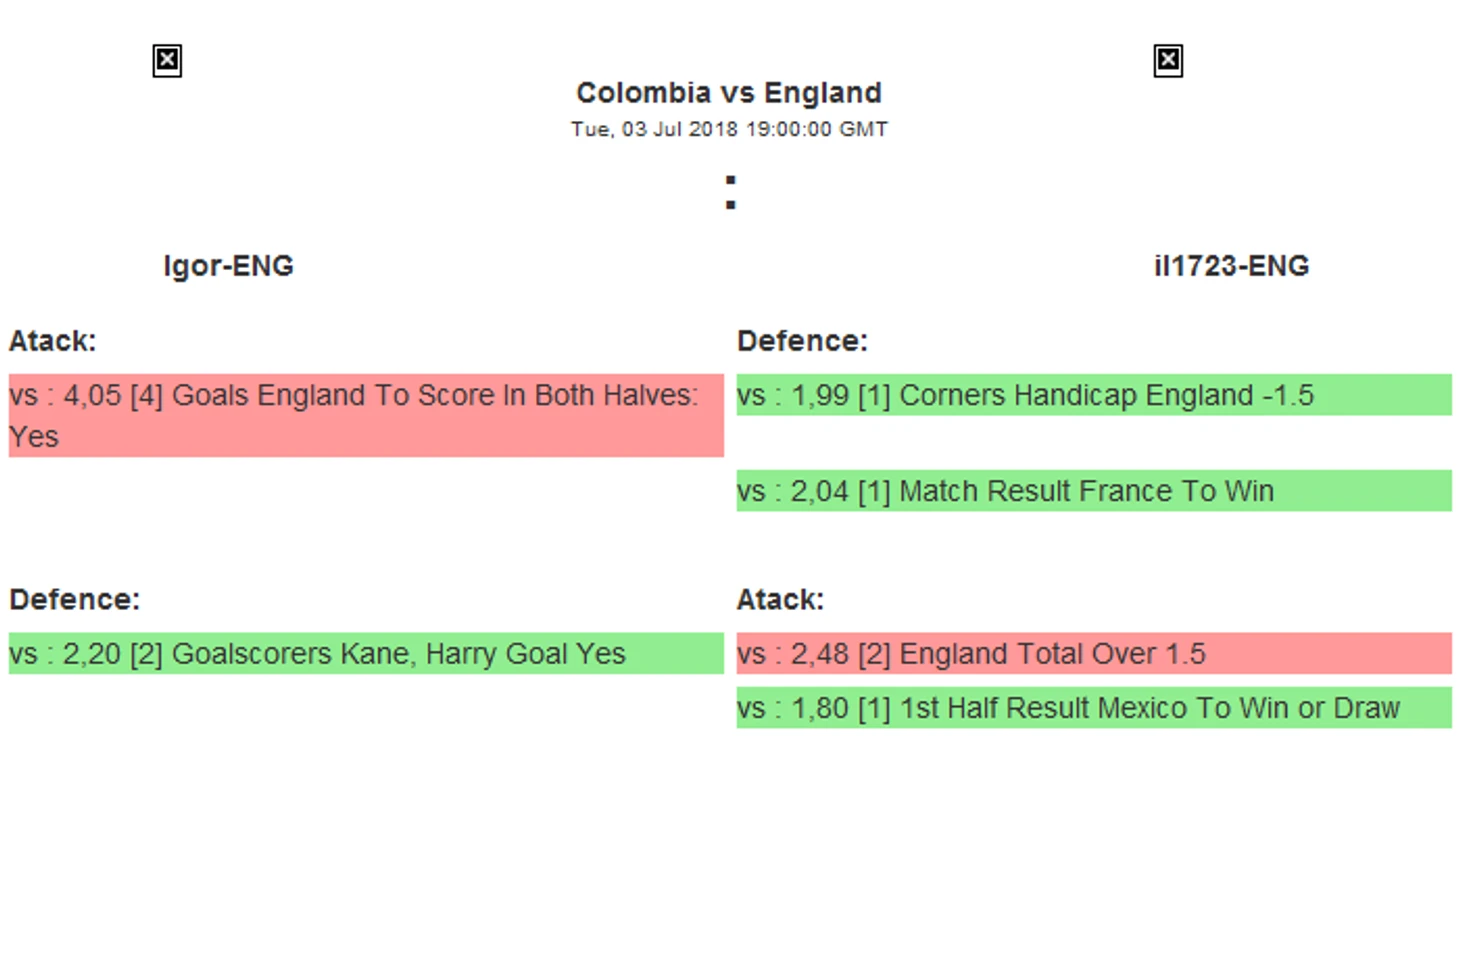Image resolution: width=1460 pixels, height=959 pixels.
Task: Open the Igor-ENG player name
Action: tap(228, 266)
